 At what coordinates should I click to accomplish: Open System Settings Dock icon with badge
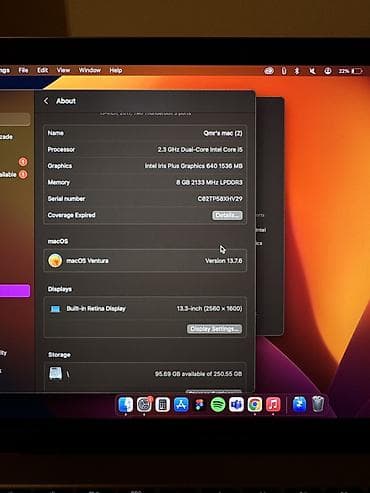pos(144,404)
